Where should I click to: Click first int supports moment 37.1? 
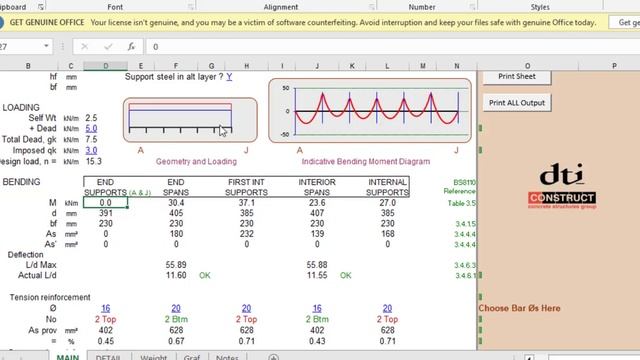pos(246,203)
